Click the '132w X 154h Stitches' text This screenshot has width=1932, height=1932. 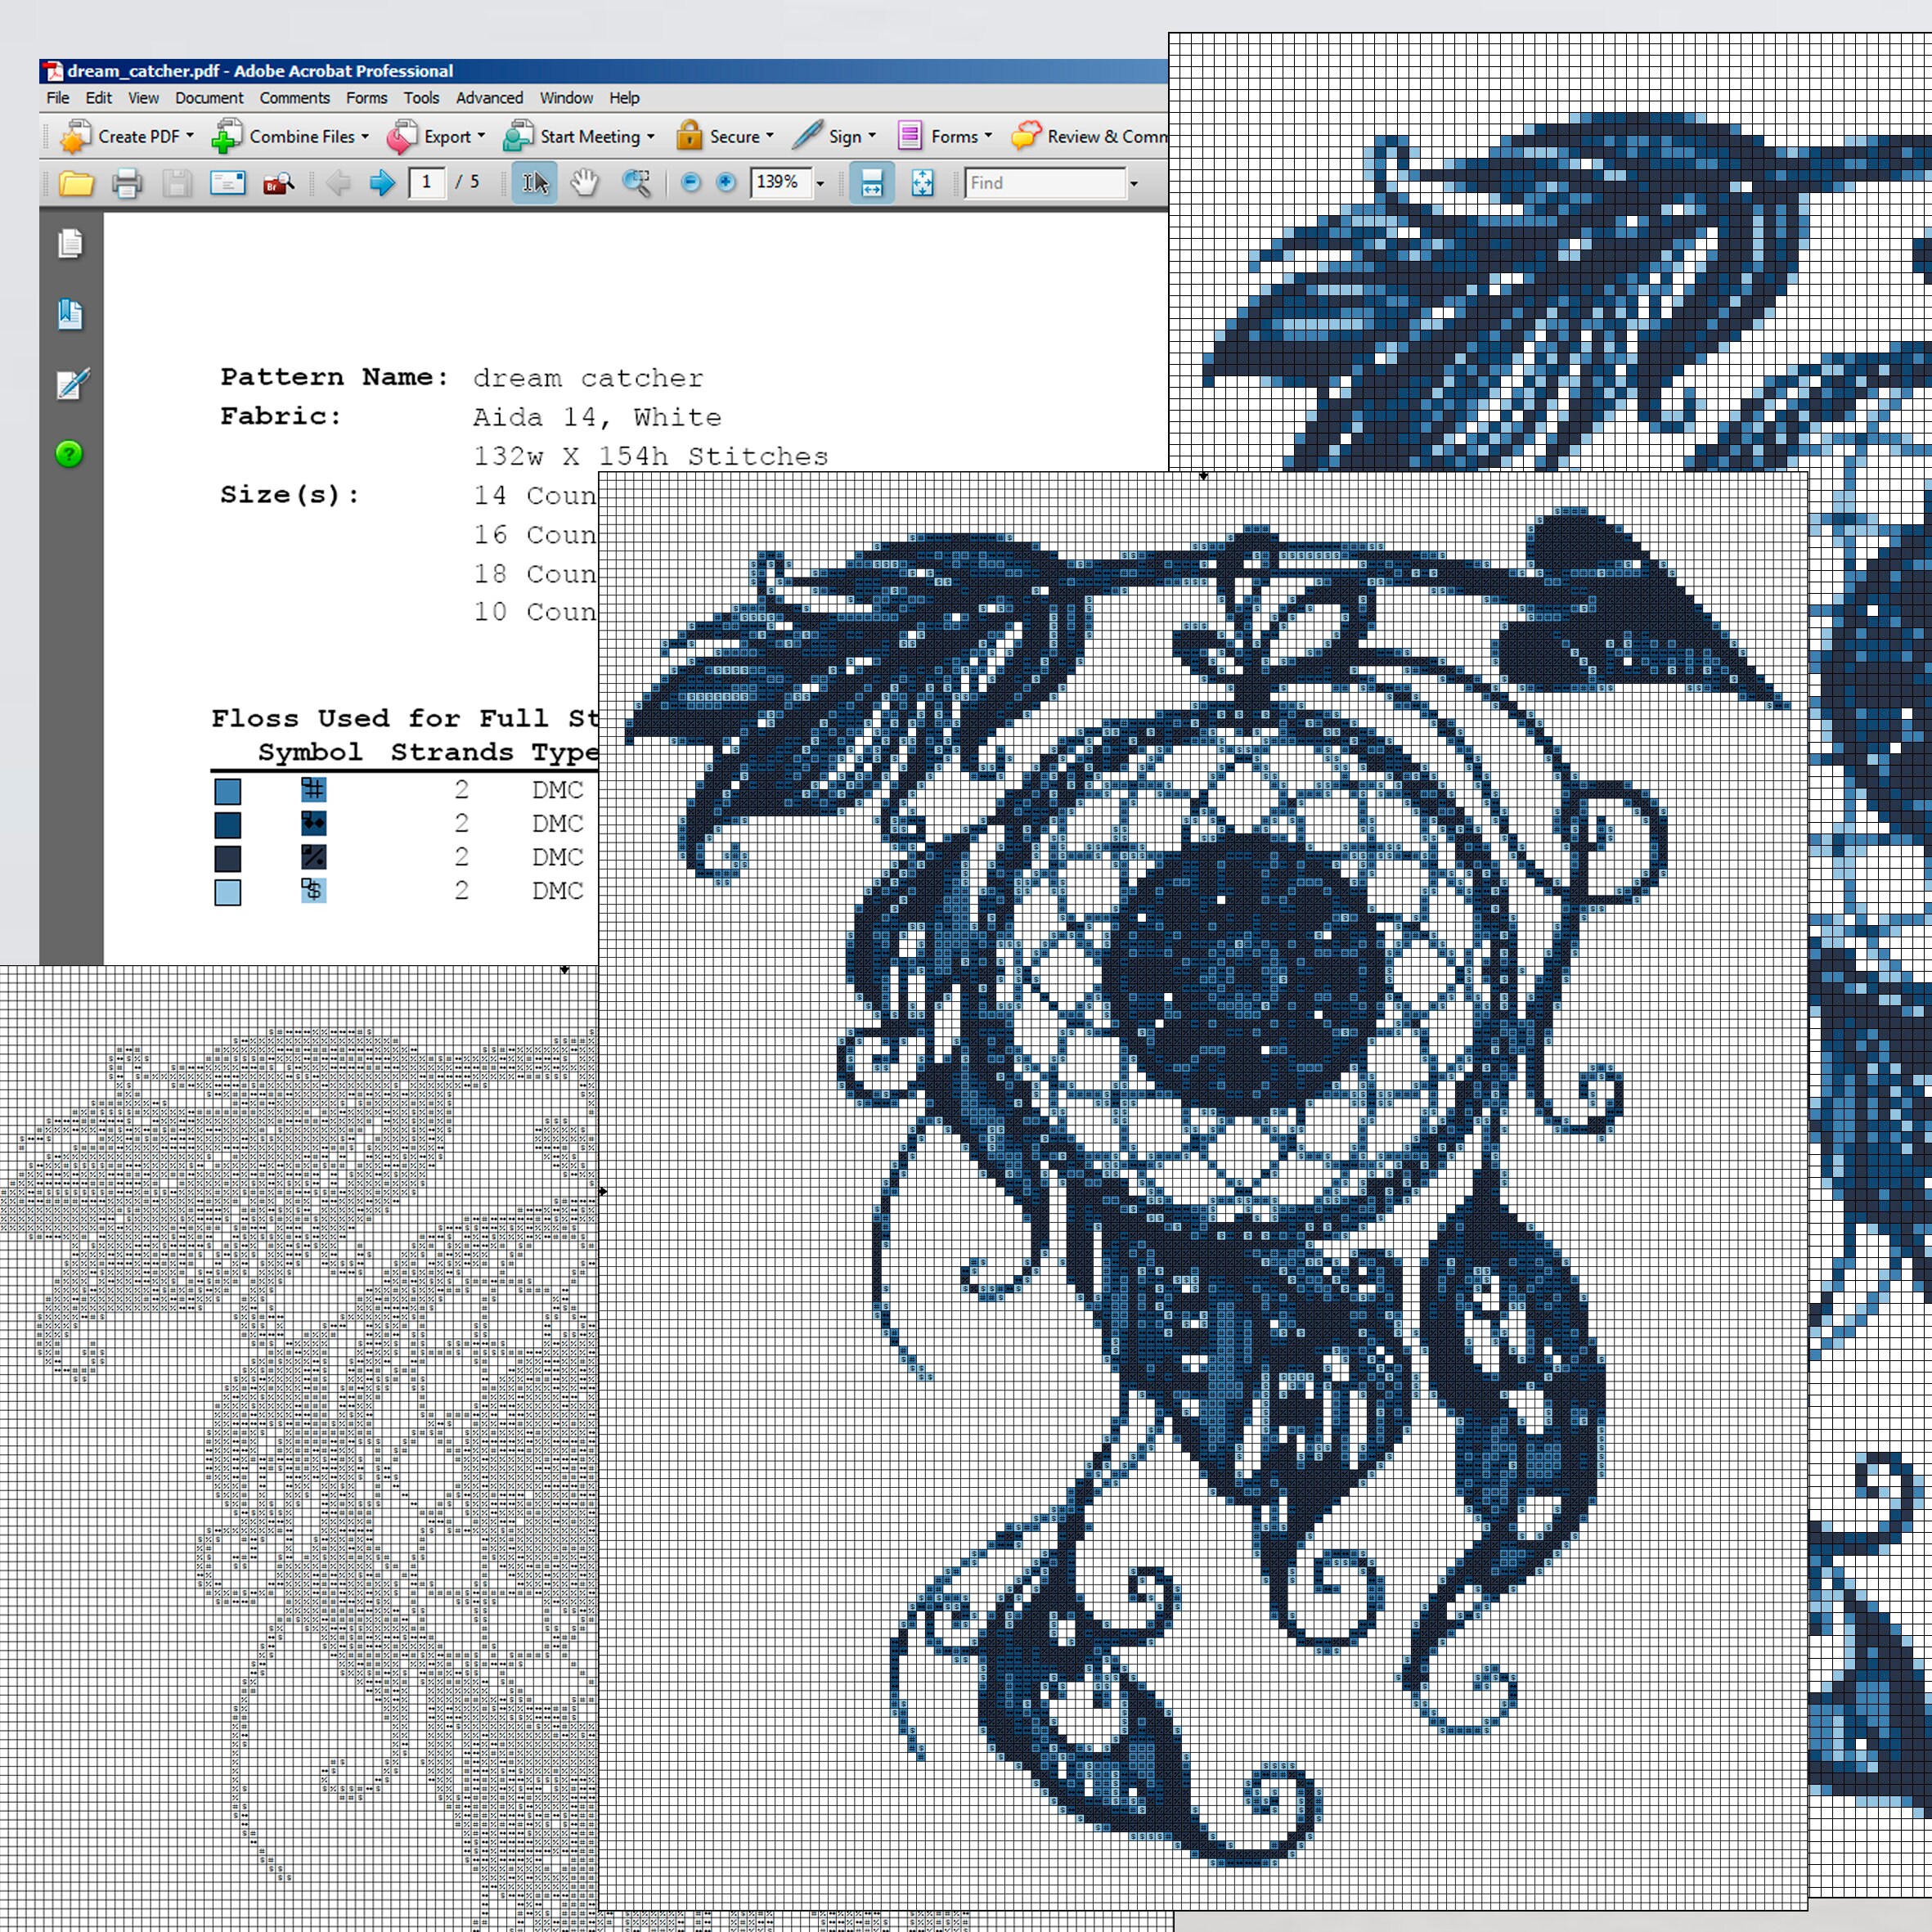(651, 456)
